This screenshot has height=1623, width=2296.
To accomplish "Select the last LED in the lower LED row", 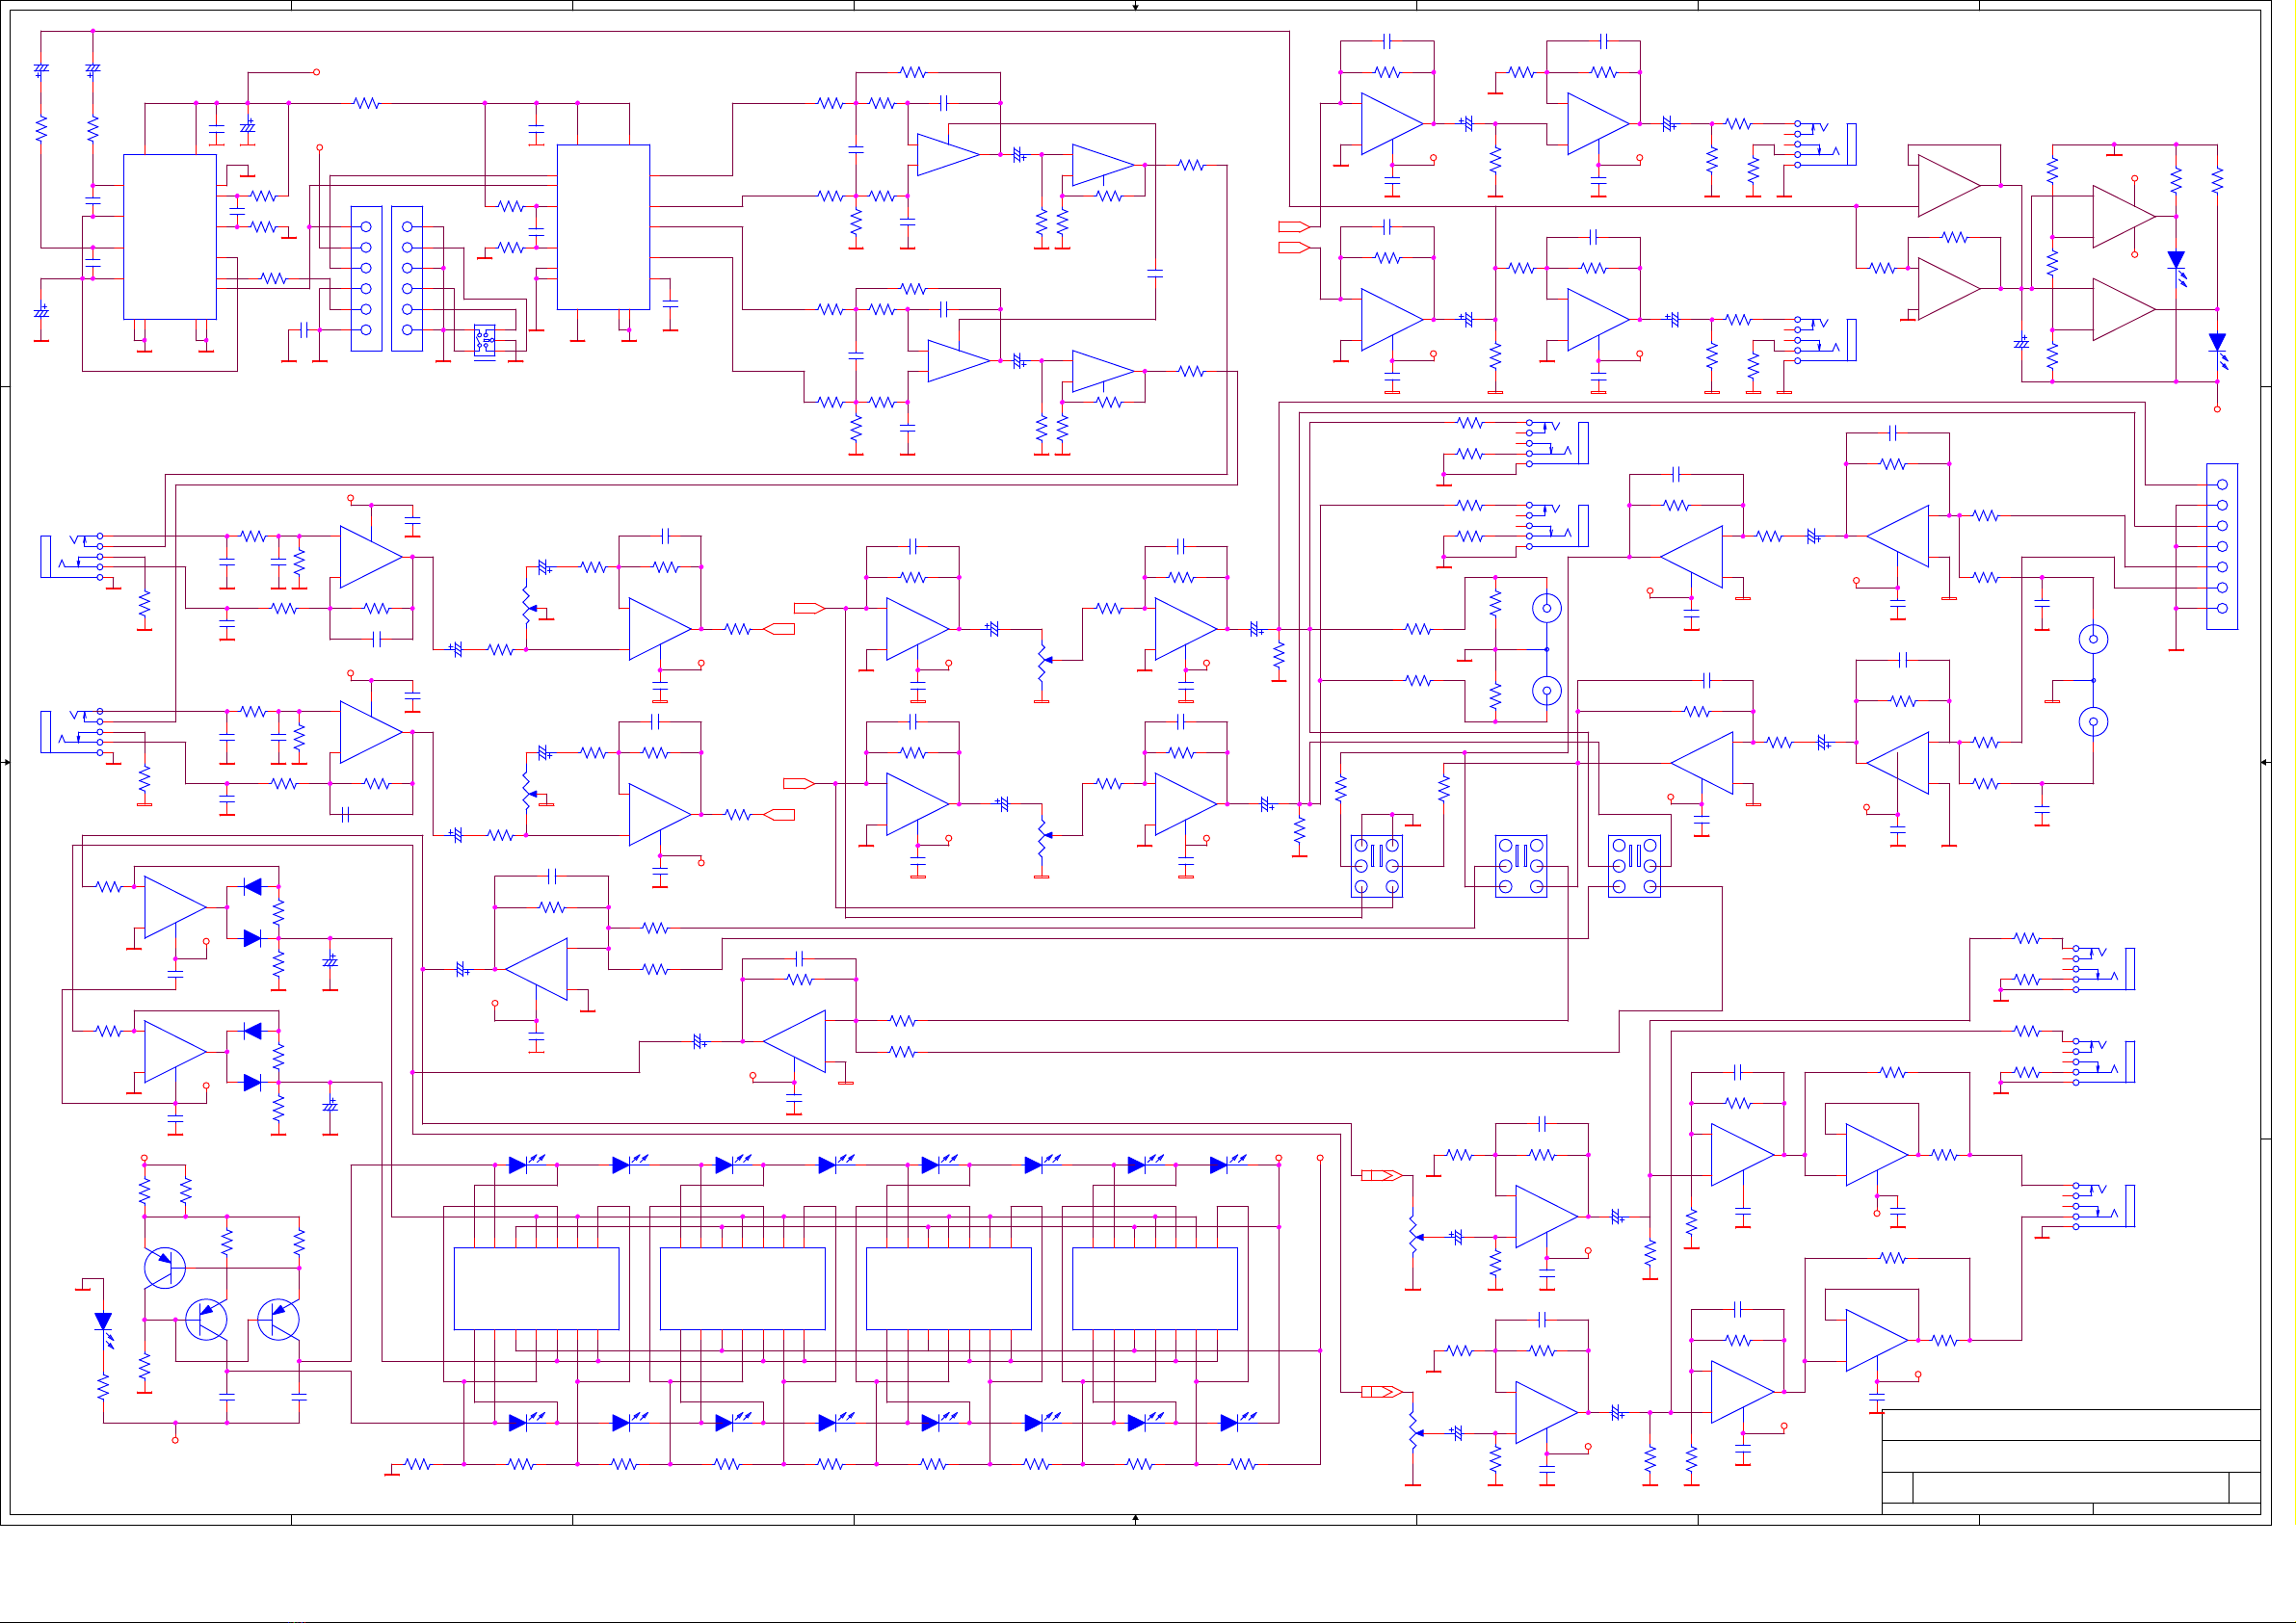I will (1236, 1422).
